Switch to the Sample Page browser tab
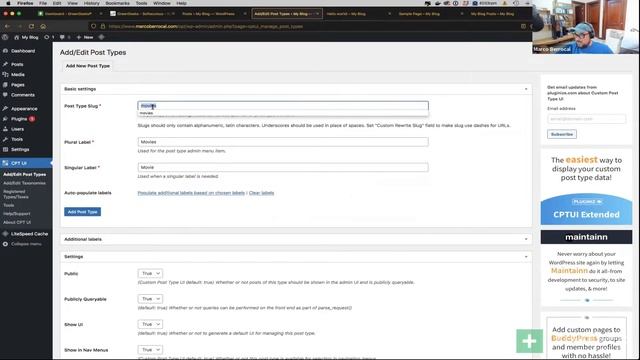The height and width of the screenshot is (360, 640). (419, 14)
